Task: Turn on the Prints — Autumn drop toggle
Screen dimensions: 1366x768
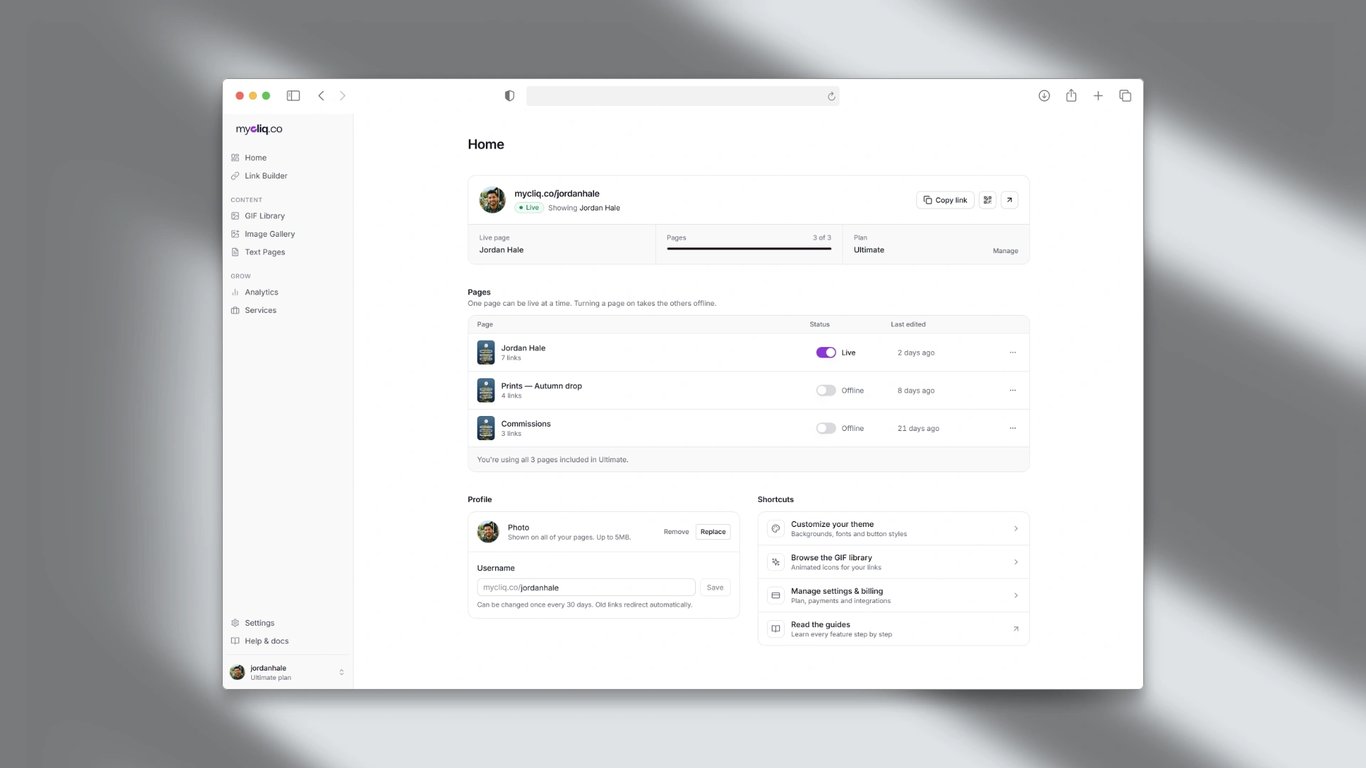Action: tap(826, 391)
